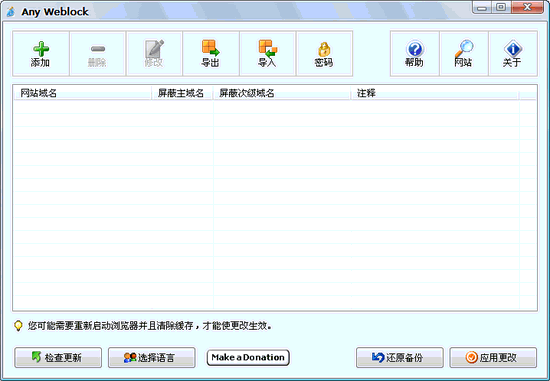Open the 导入 (Import) tool
The width and height of the screenshot is (550, 381).
click(x=268, y=54)
